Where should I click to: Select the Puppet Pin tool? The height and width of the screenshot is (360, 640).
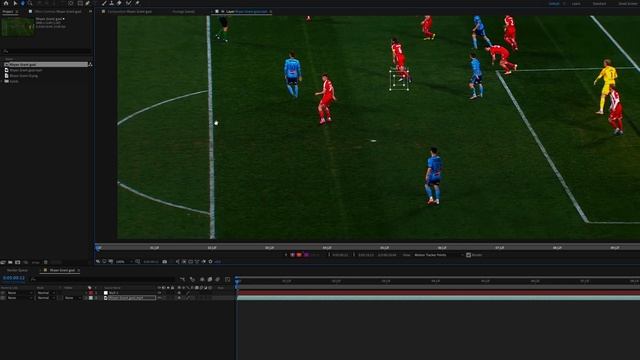pyautogui.click(x=138, y=3)
